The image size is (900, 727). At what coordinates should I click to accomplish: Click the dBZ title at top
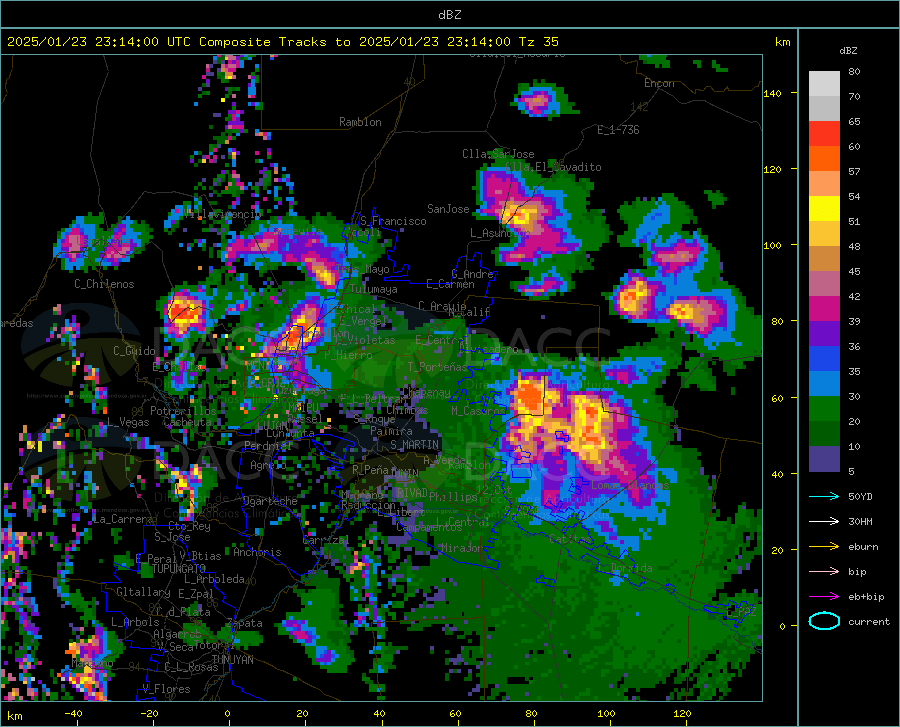[449, 15]
